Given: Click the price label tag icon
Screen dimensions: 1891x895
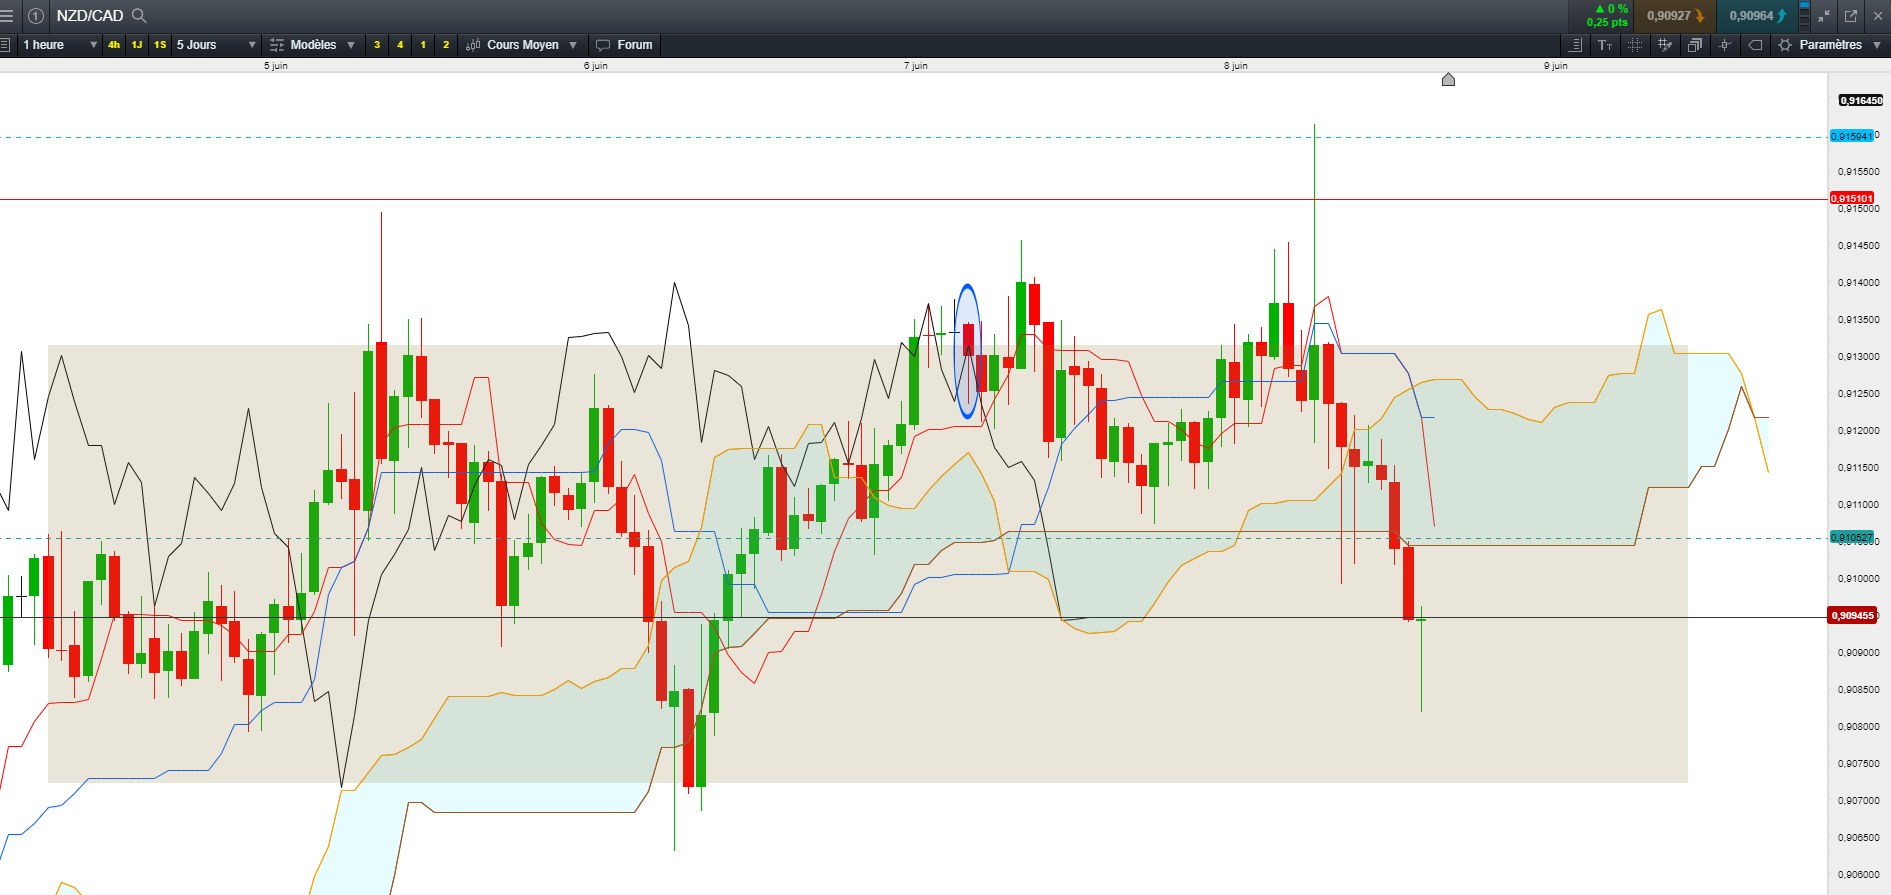Looking at the screenshot, I should (1755, 45).
